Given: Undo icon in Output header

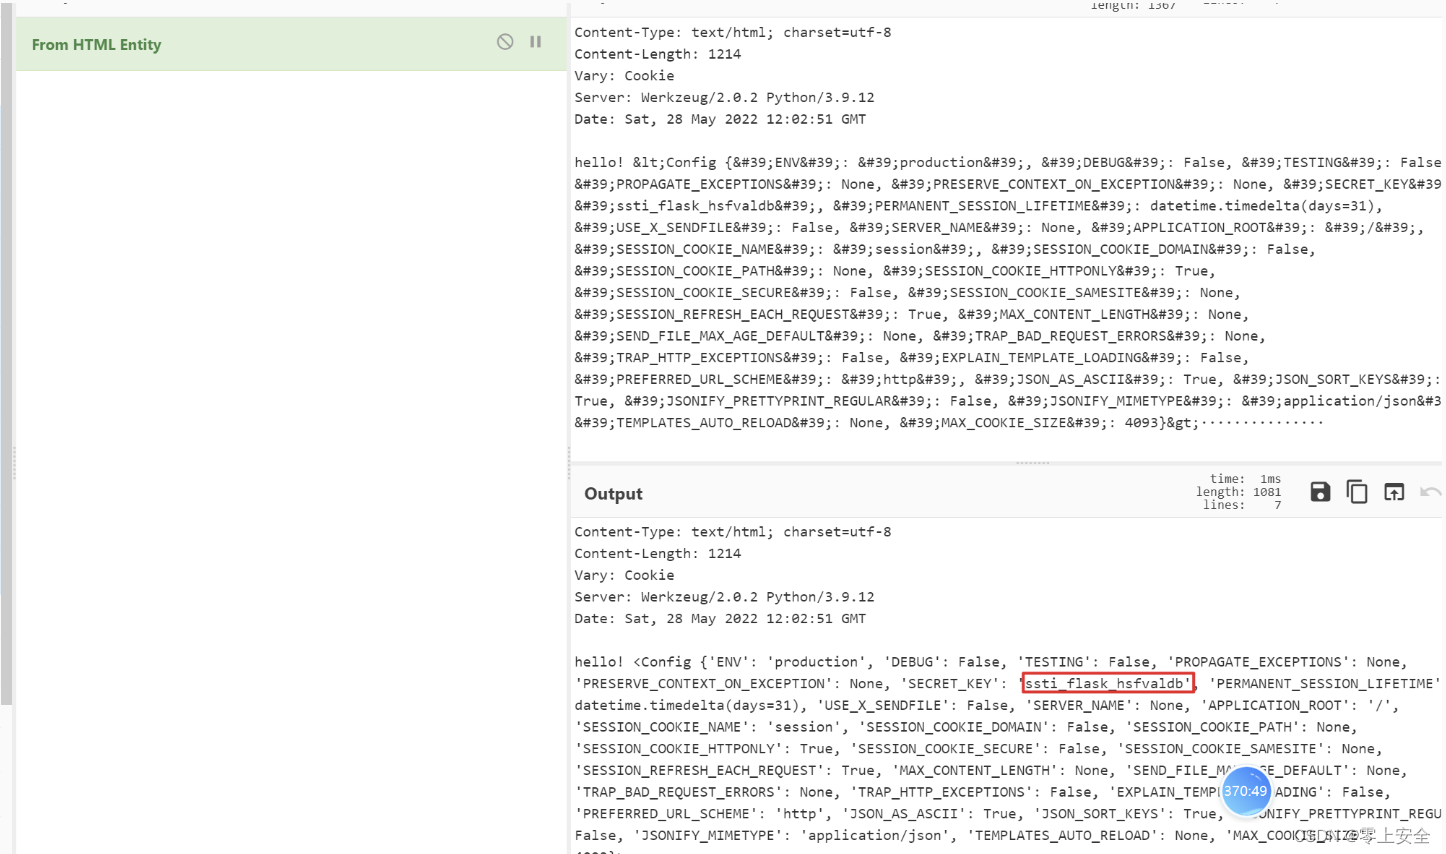Looking at the screenshot, I should pos(1431,492).
